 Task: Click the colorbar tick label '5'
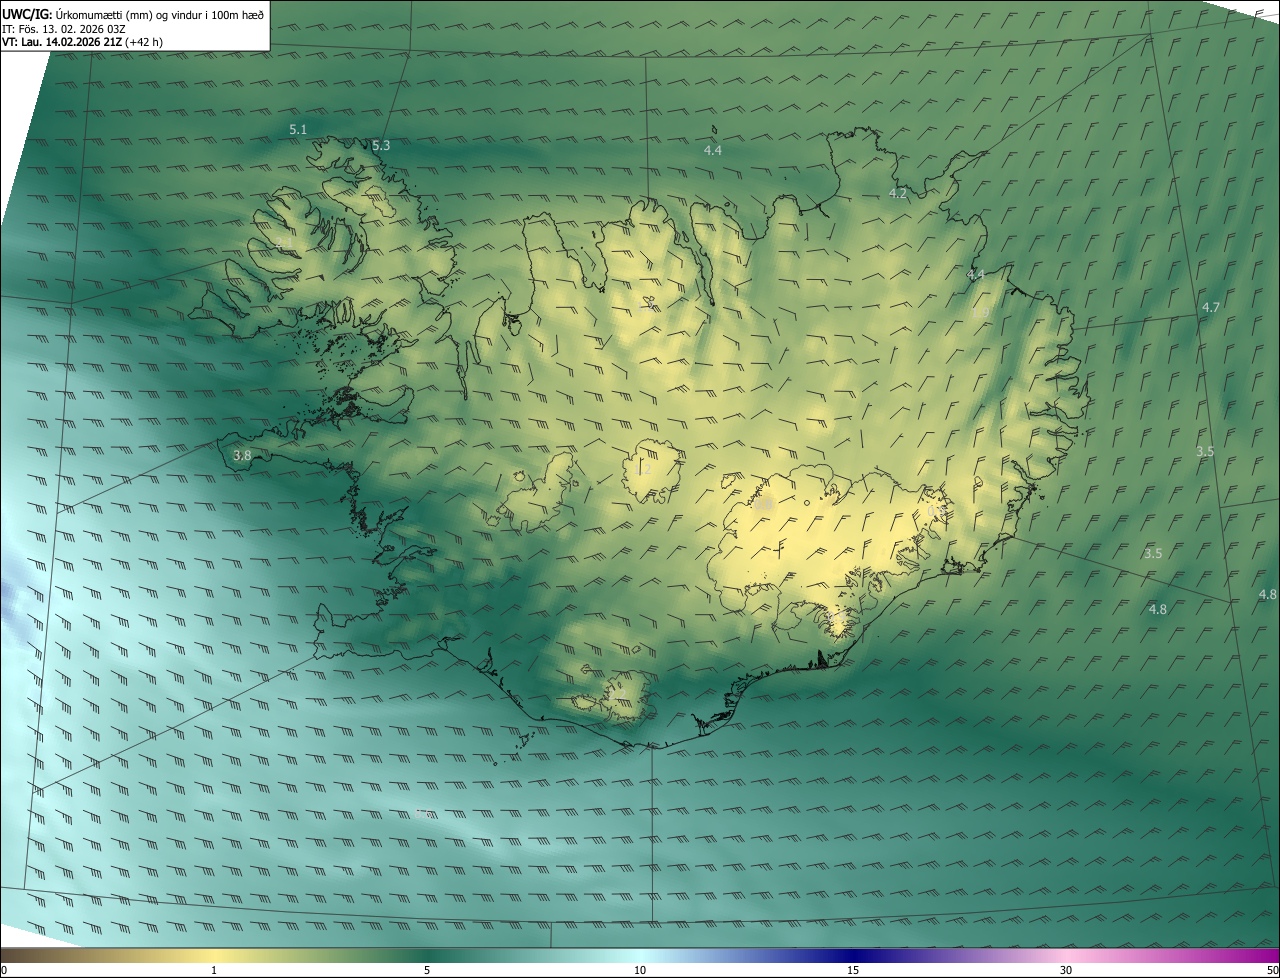[x=427, y=970]
